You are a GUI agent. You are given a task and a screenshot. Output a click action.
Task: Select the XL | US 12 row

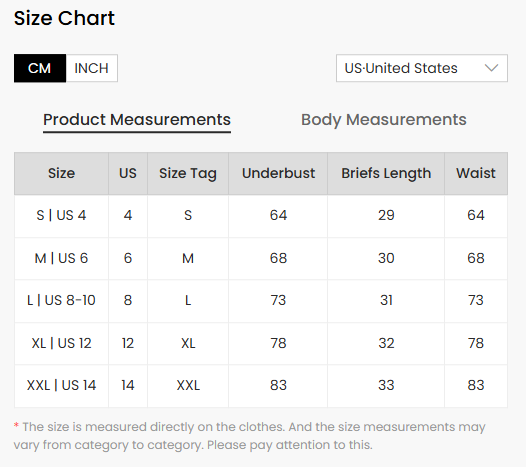[x=261, y=343]
